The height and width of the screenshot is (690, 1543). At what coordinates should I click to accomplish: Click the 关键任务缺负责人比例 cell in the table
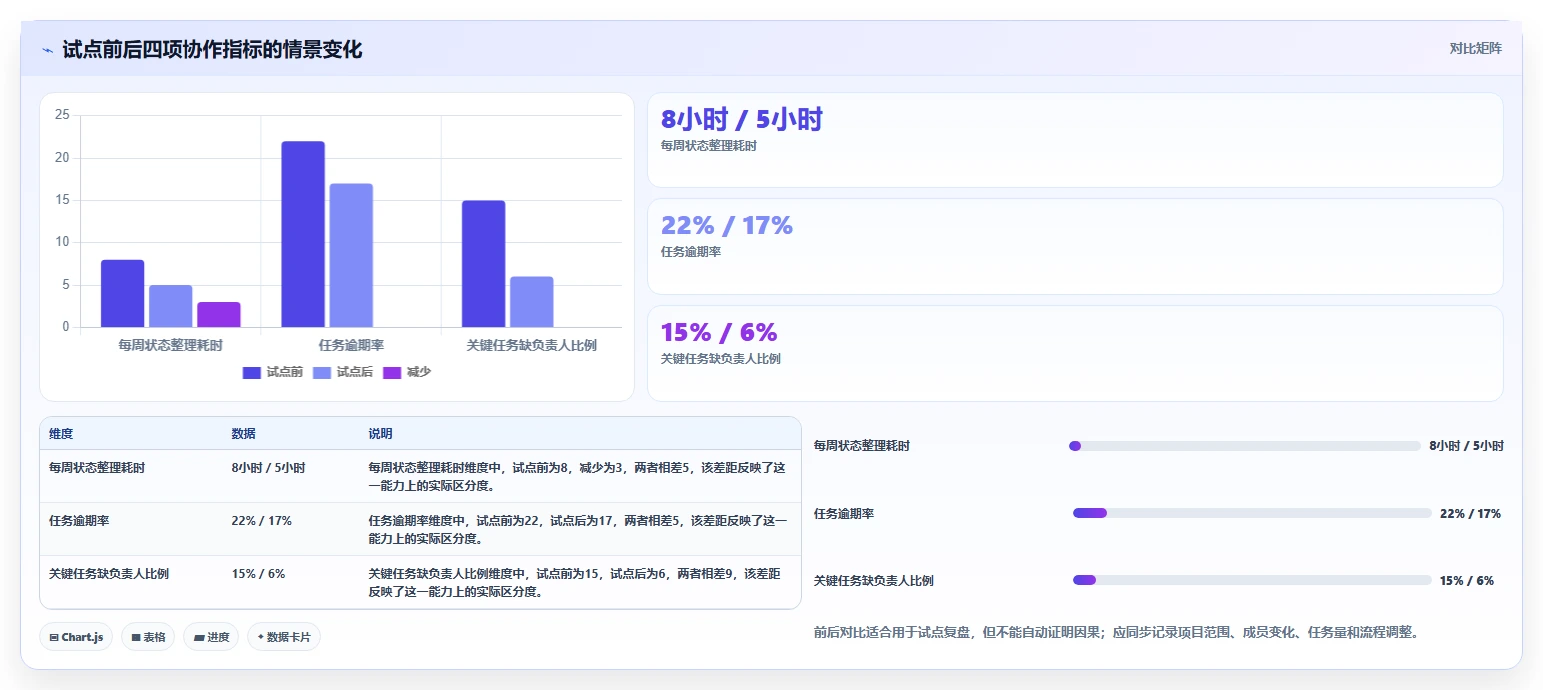click(x=109, y=573)
